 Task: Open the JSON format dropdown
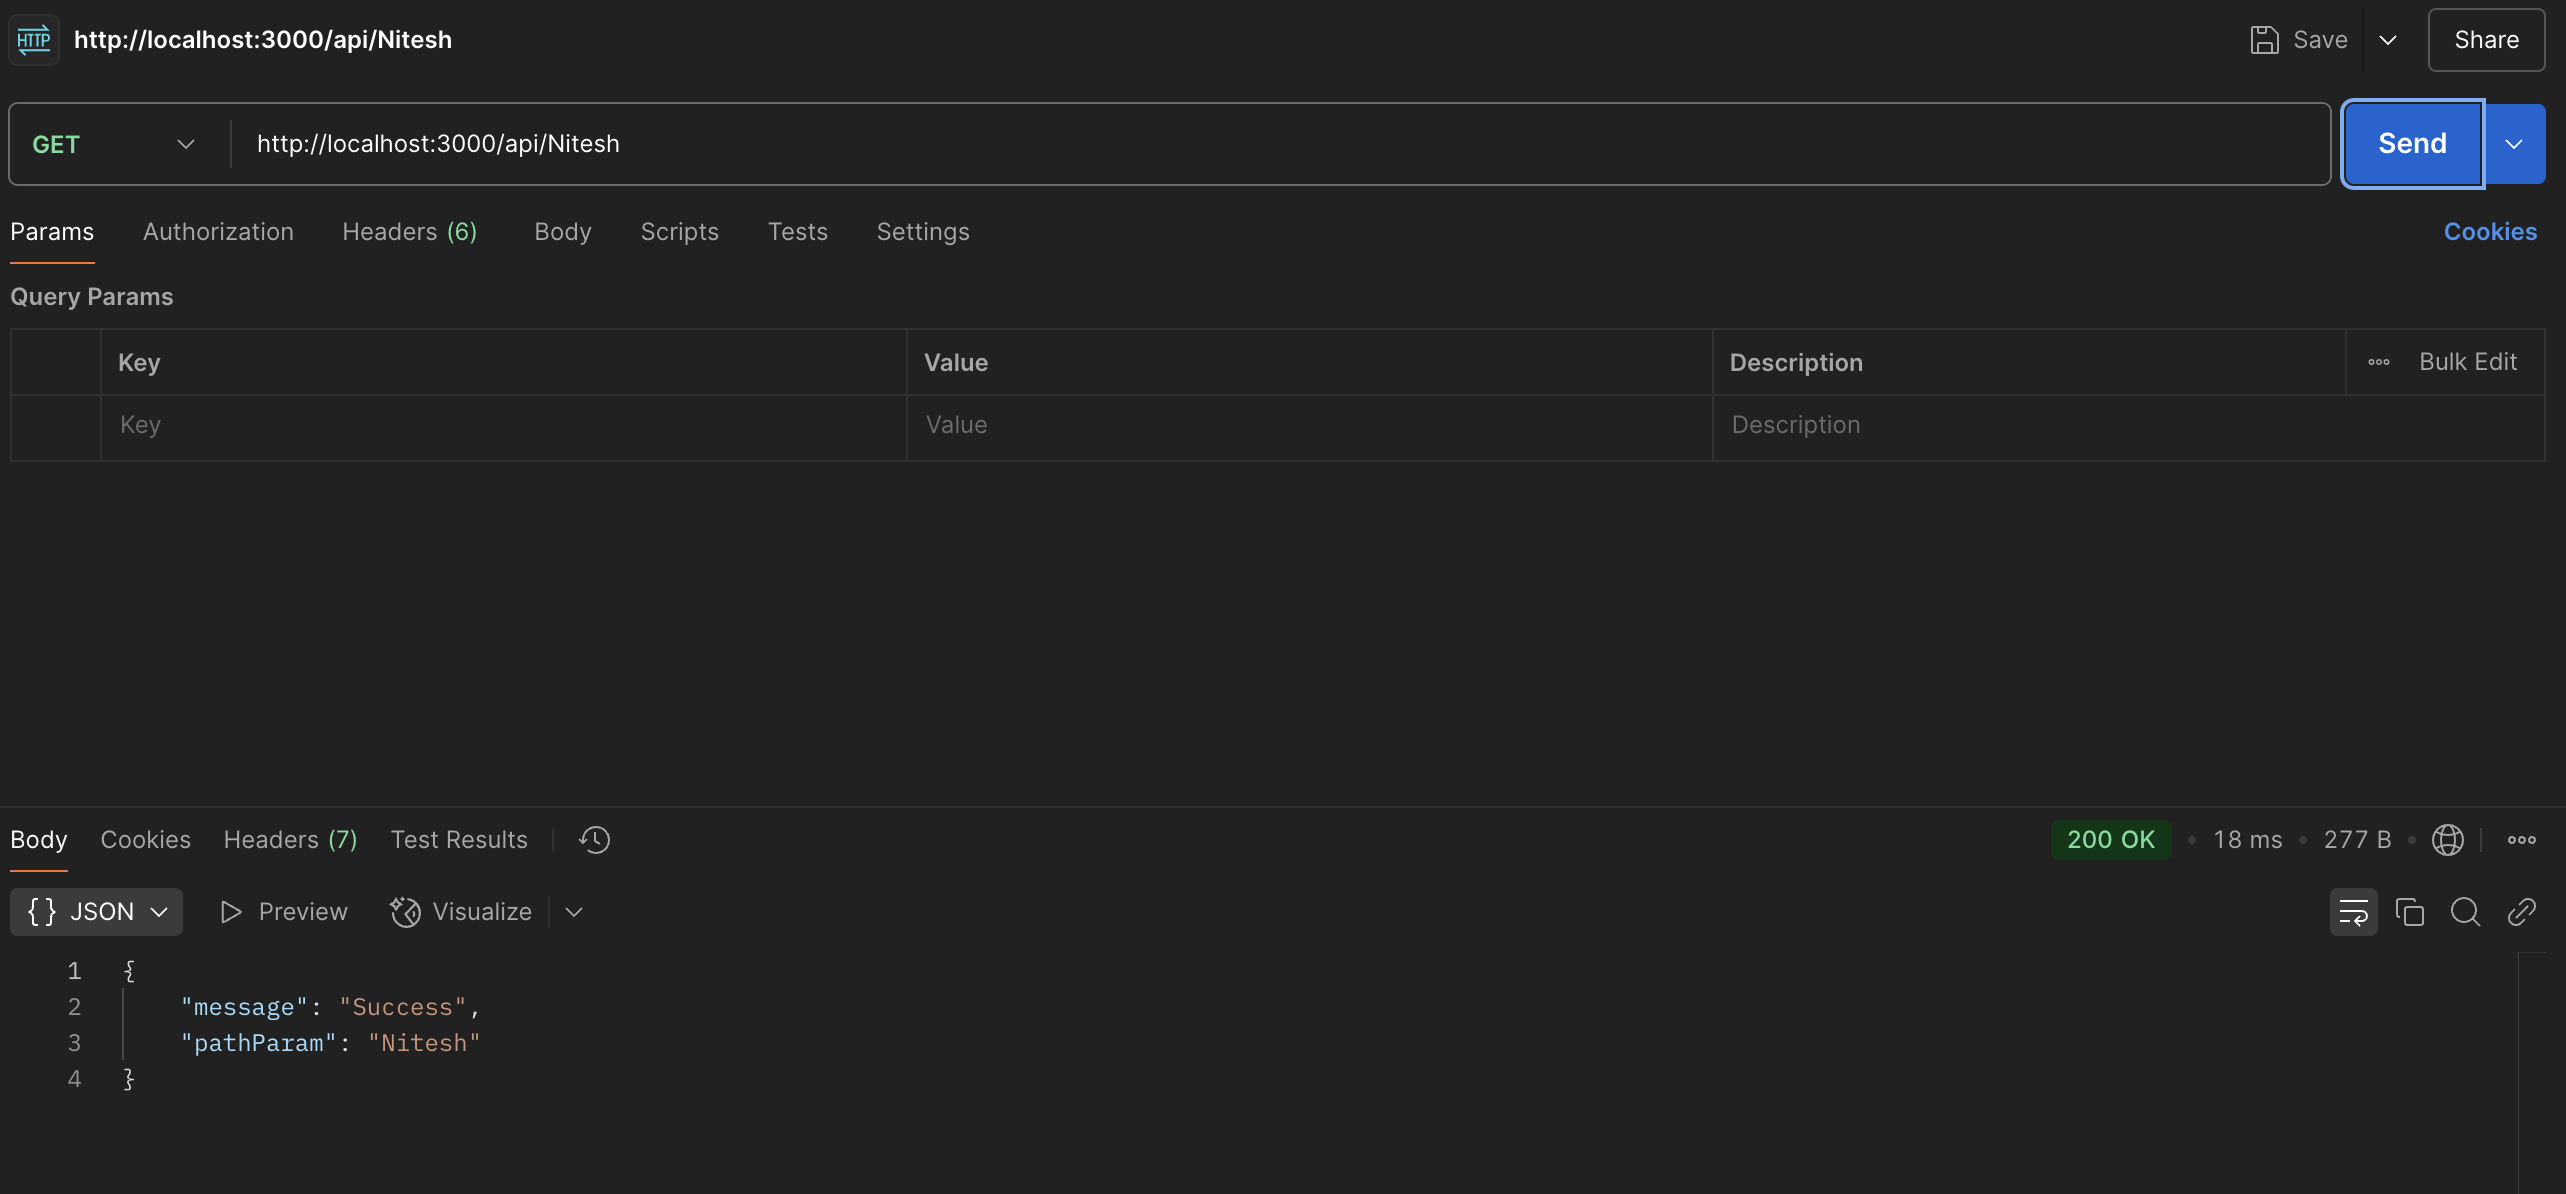pos(96,912)
